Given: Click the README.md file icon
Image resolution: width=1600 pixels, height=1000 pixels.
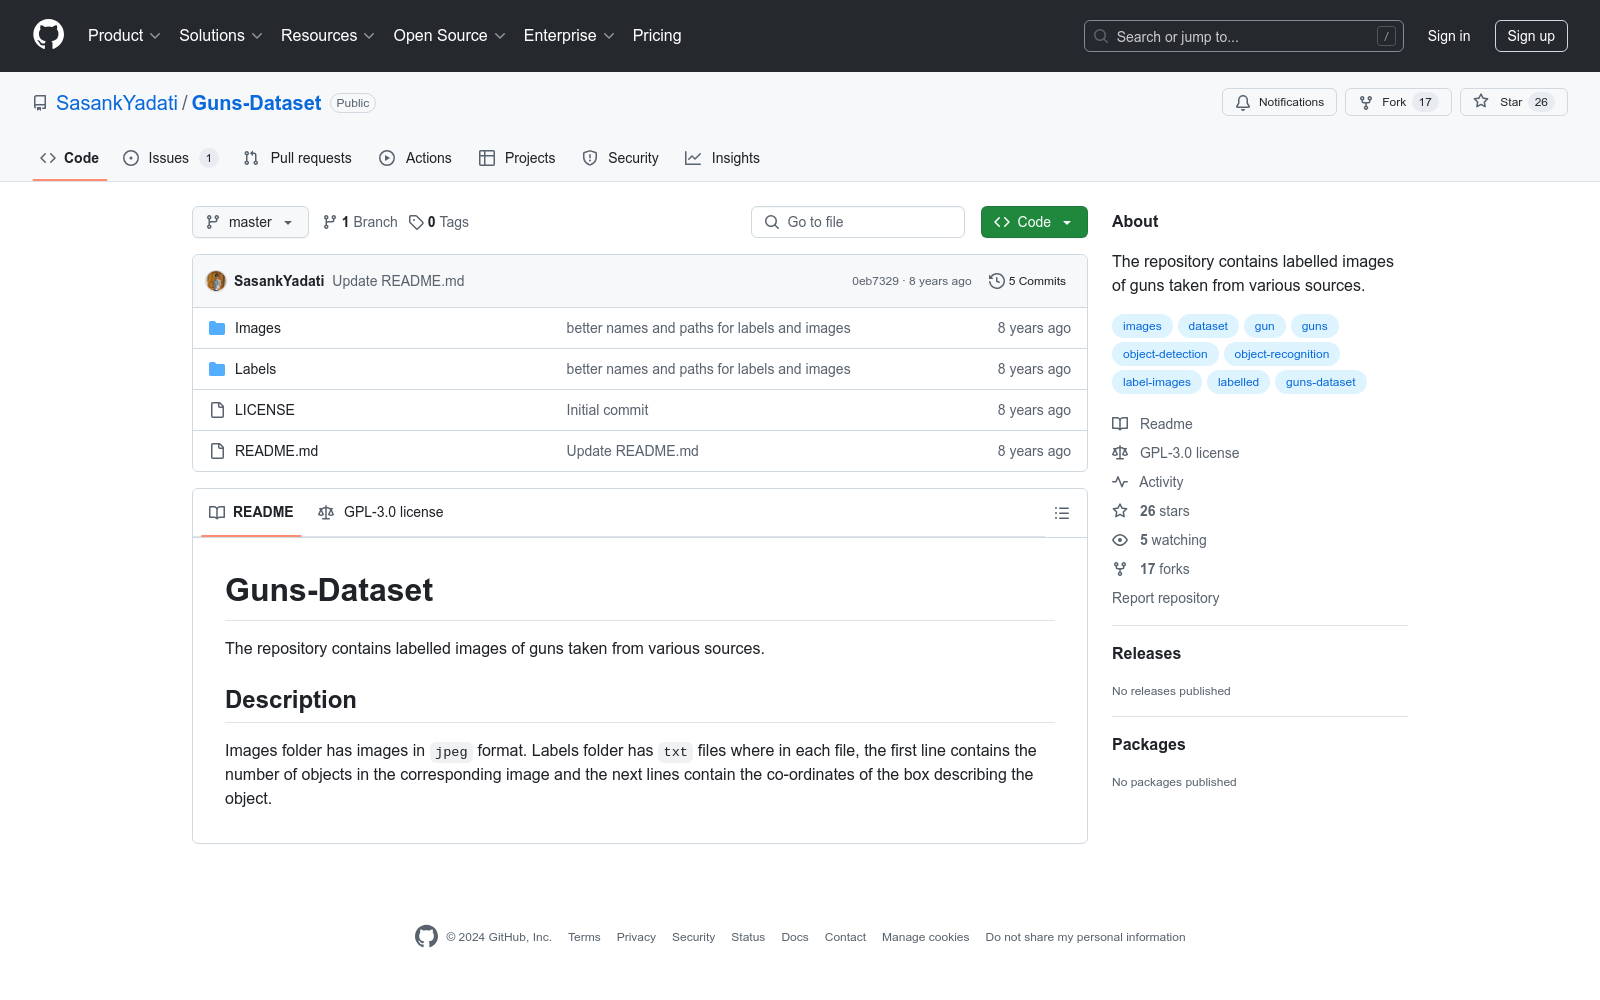Looking at the screenshot, I should point(217,451).
